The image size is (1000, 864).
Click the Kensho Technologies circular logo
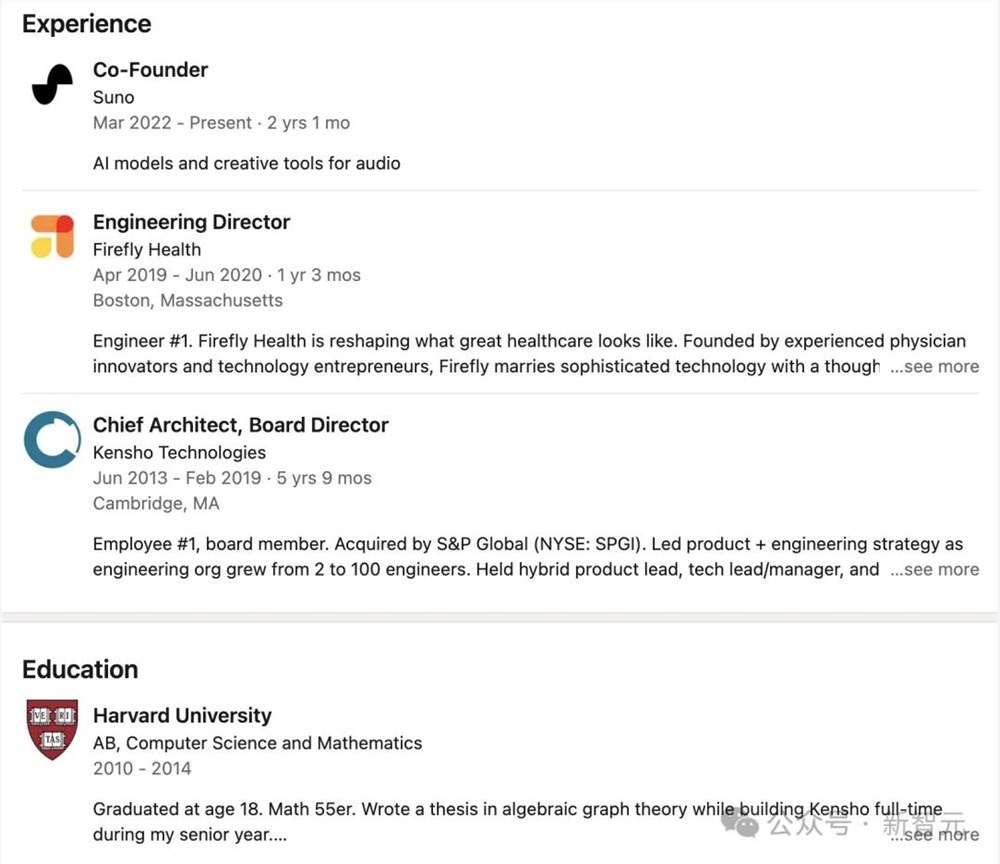click(52, 439)
